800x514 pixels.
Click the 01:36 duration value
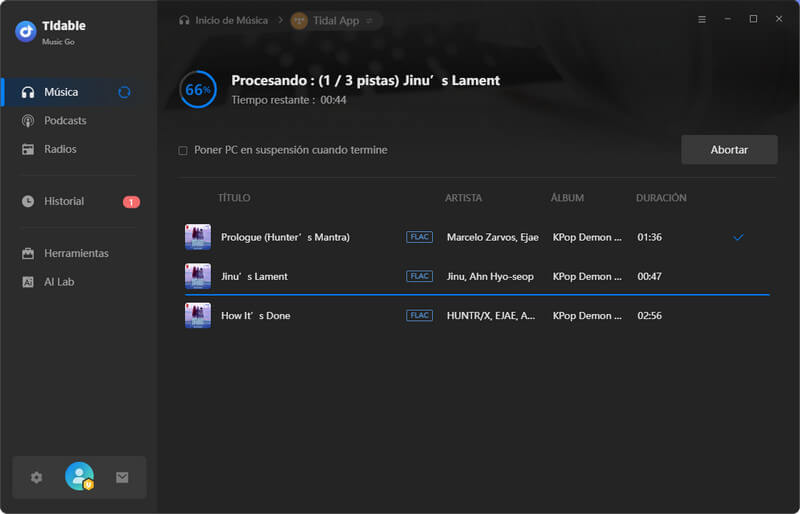pos(649,237)
